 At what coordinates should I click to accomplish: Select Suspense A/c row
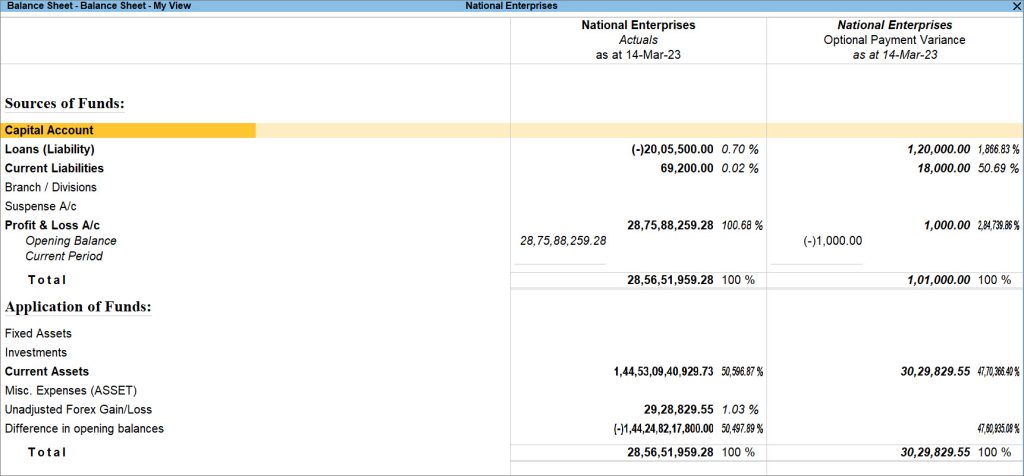[x=40, y=206]
